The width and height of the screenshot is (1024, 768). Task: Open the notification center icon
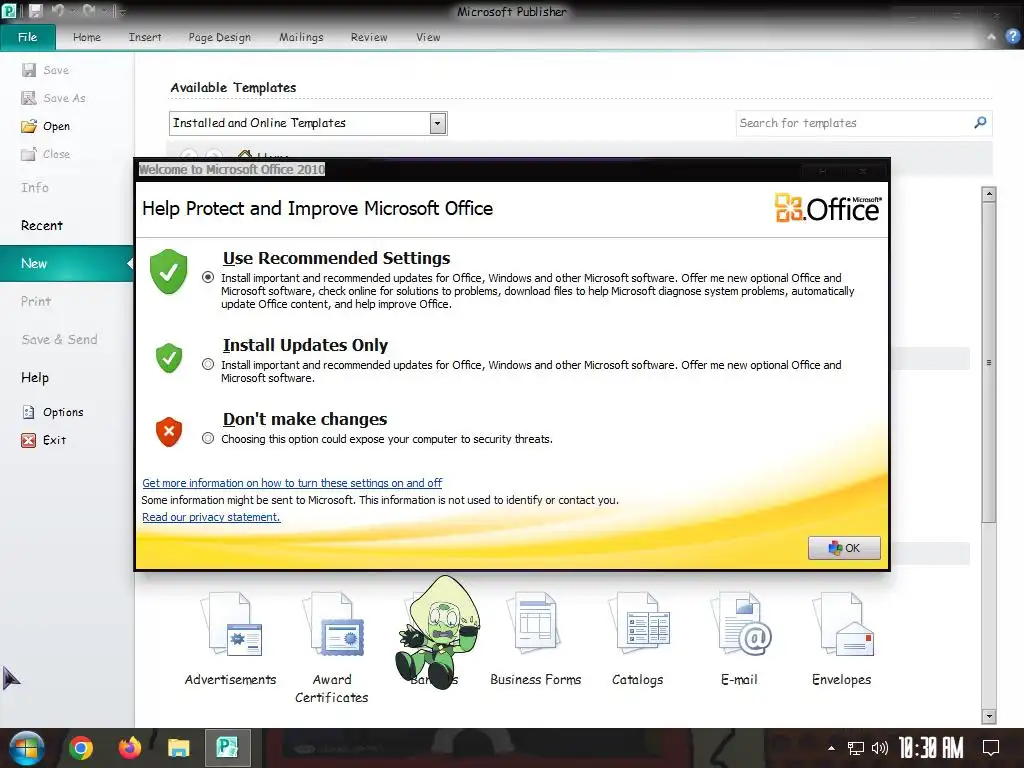pos(991,748)
